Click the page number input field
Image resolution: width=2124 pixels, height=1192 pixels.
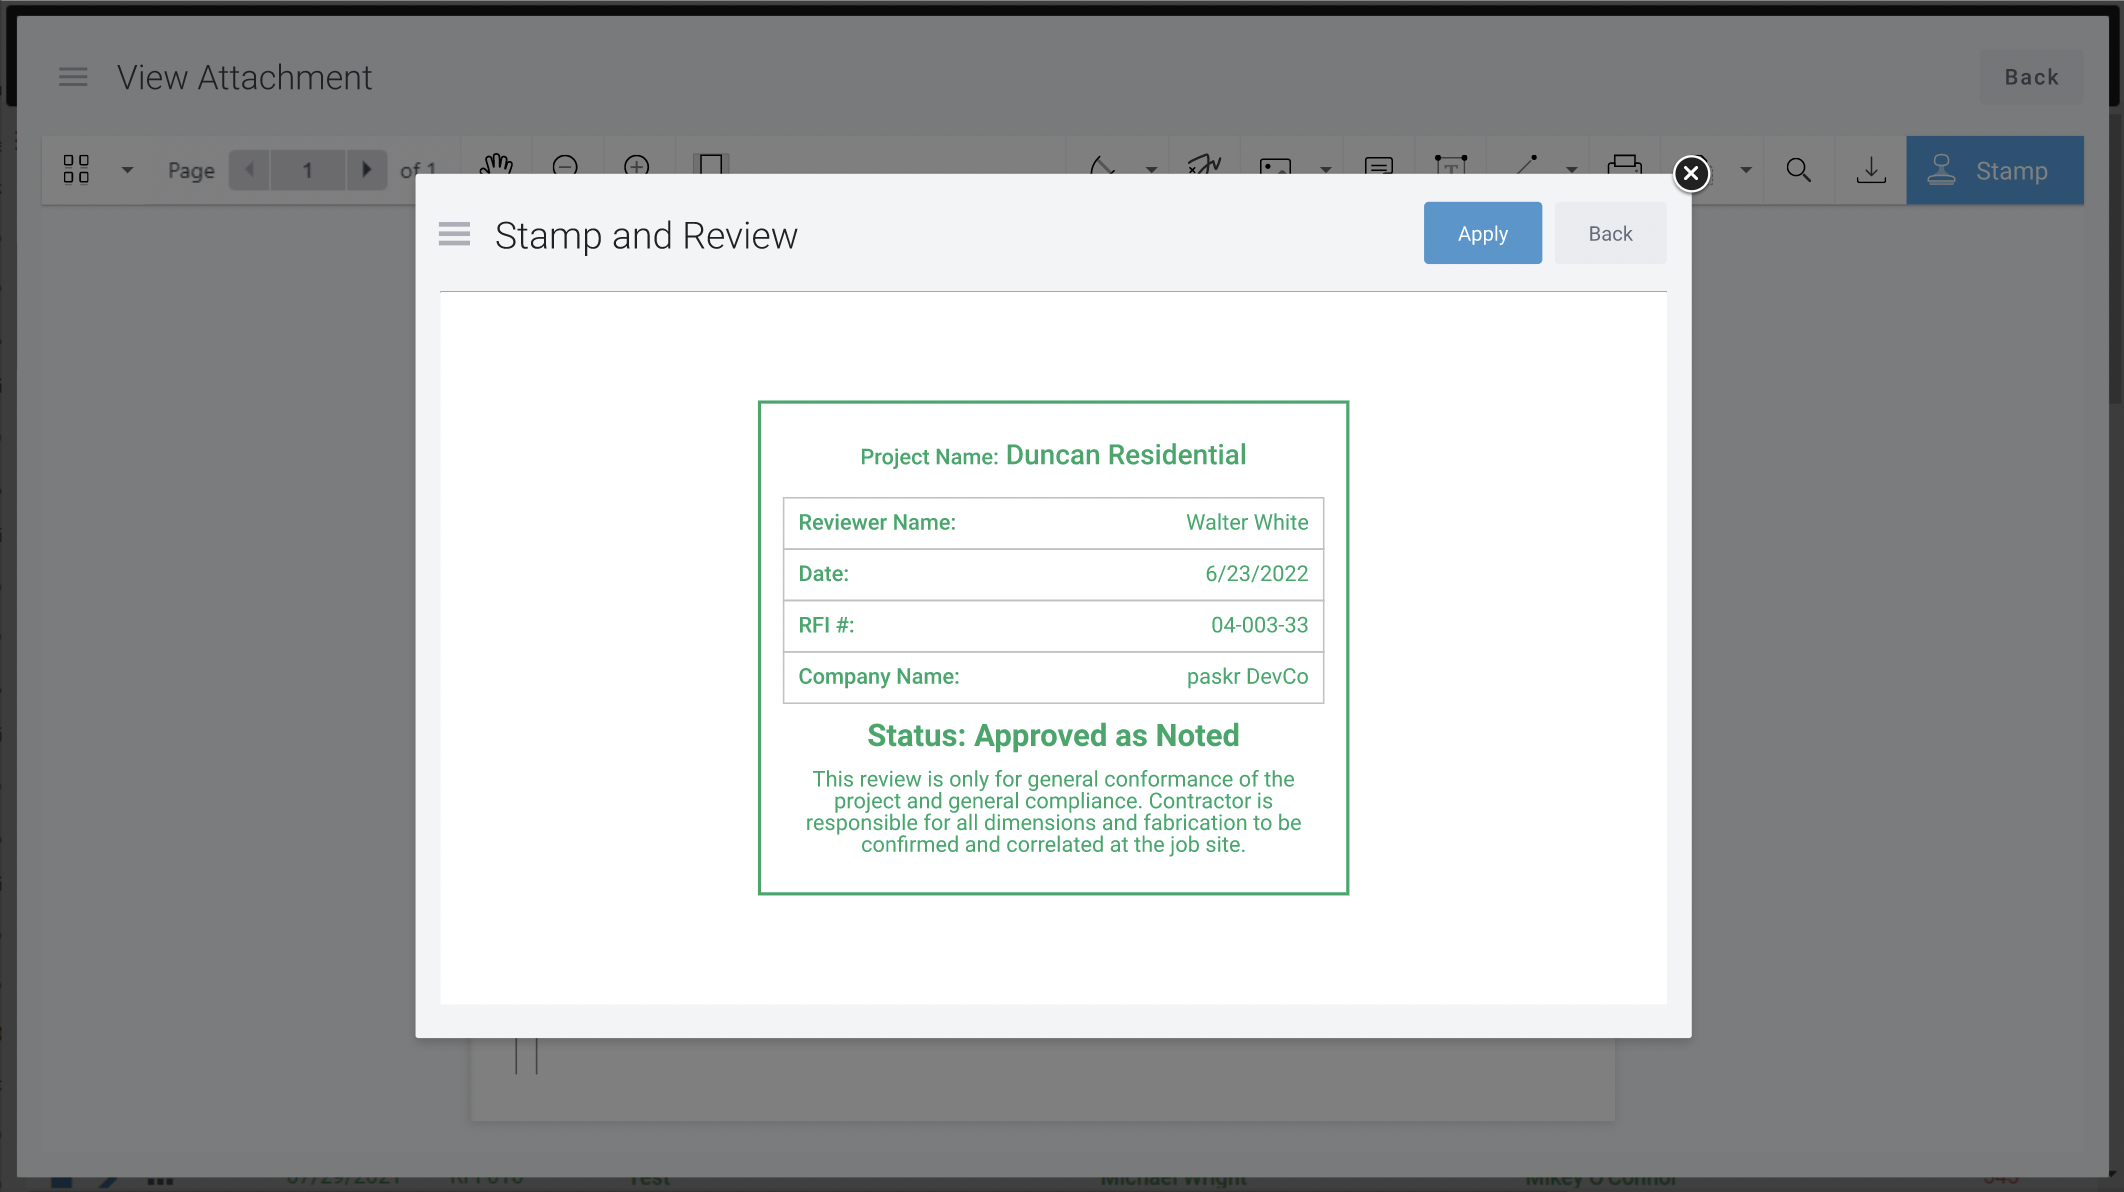tap(307, 170)
